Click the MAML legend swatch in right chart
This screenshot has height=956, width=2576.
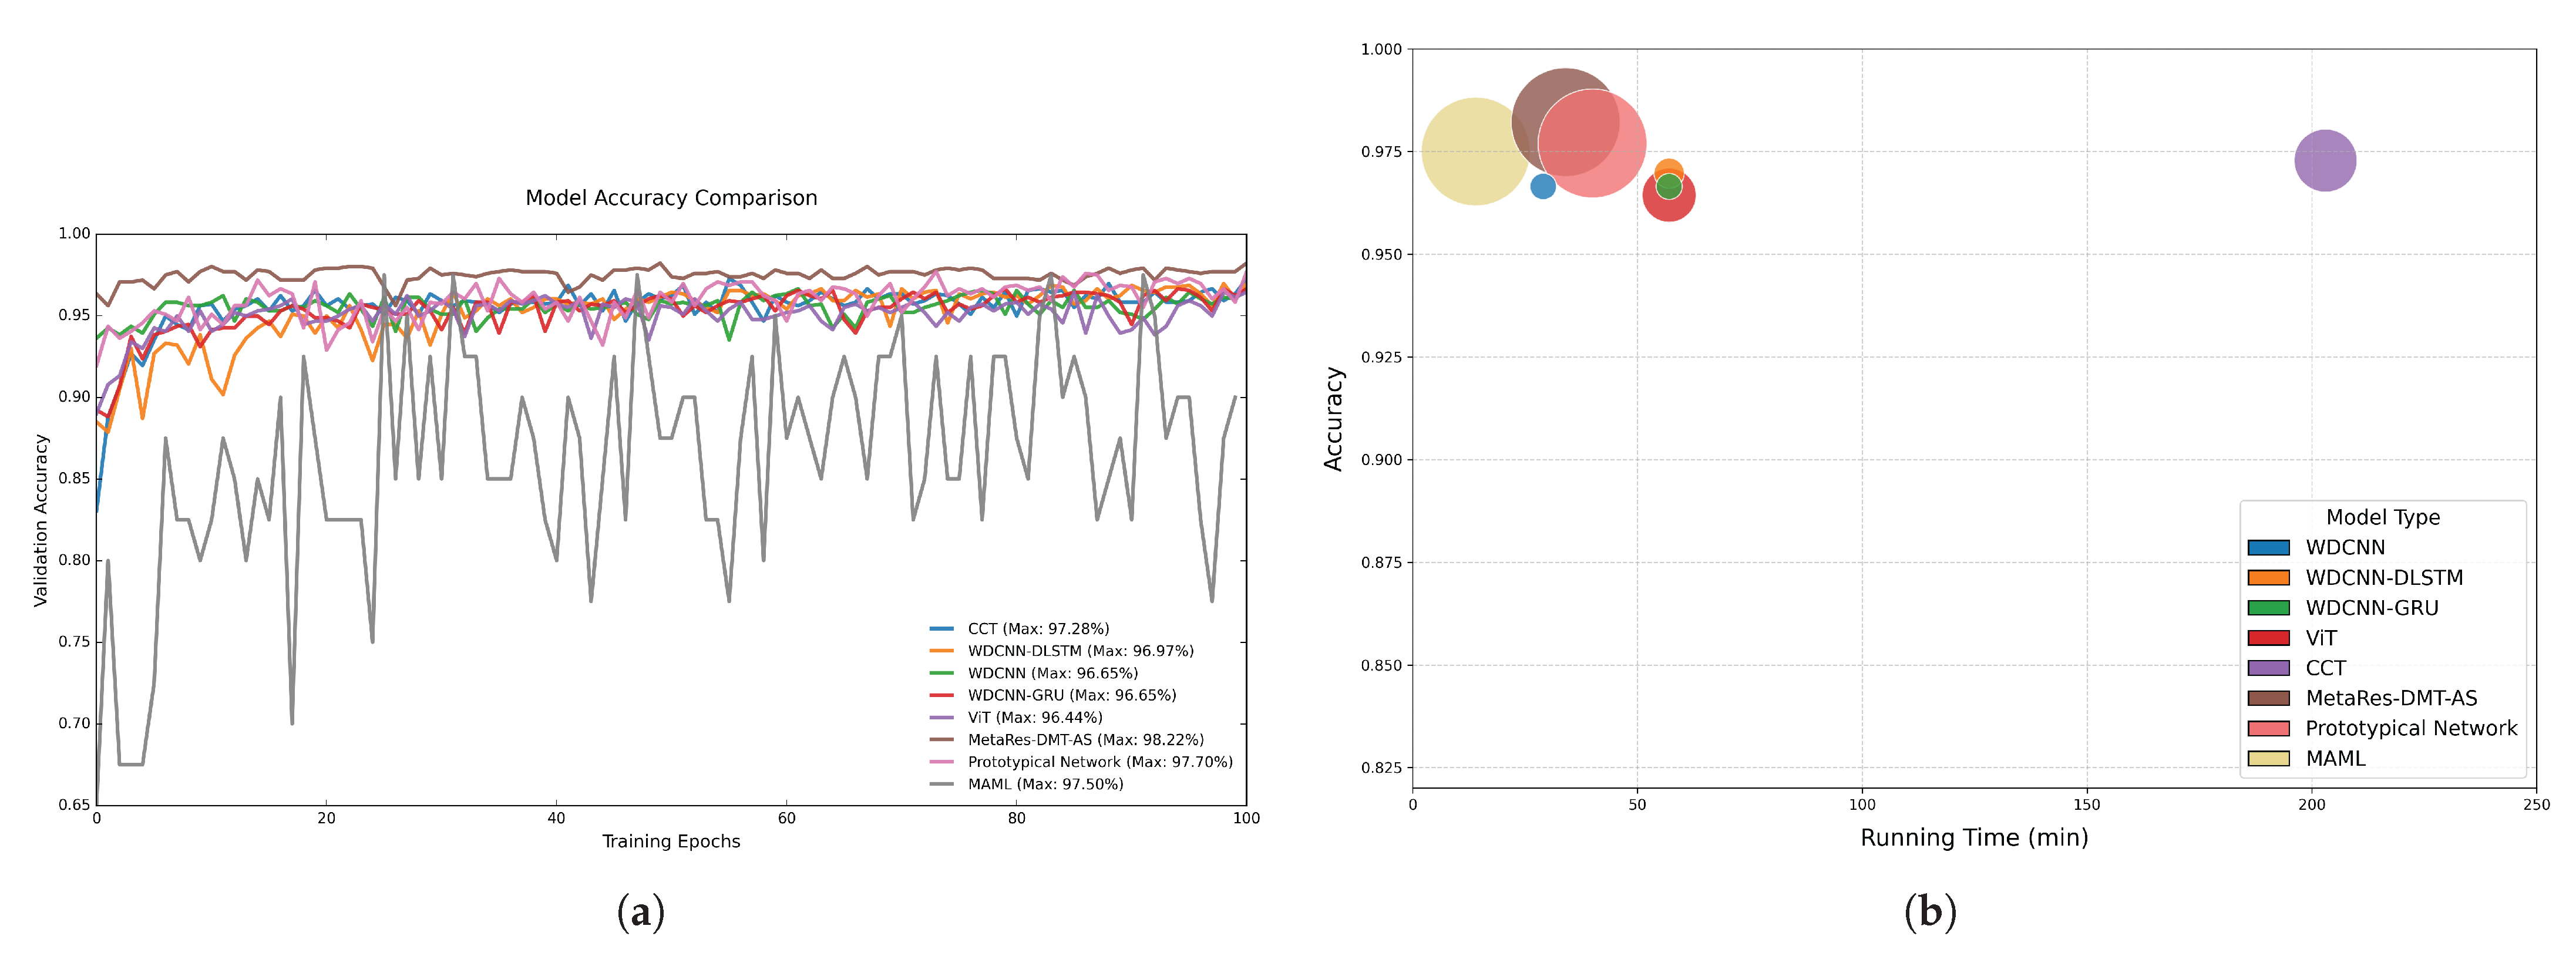[2268, 759]
